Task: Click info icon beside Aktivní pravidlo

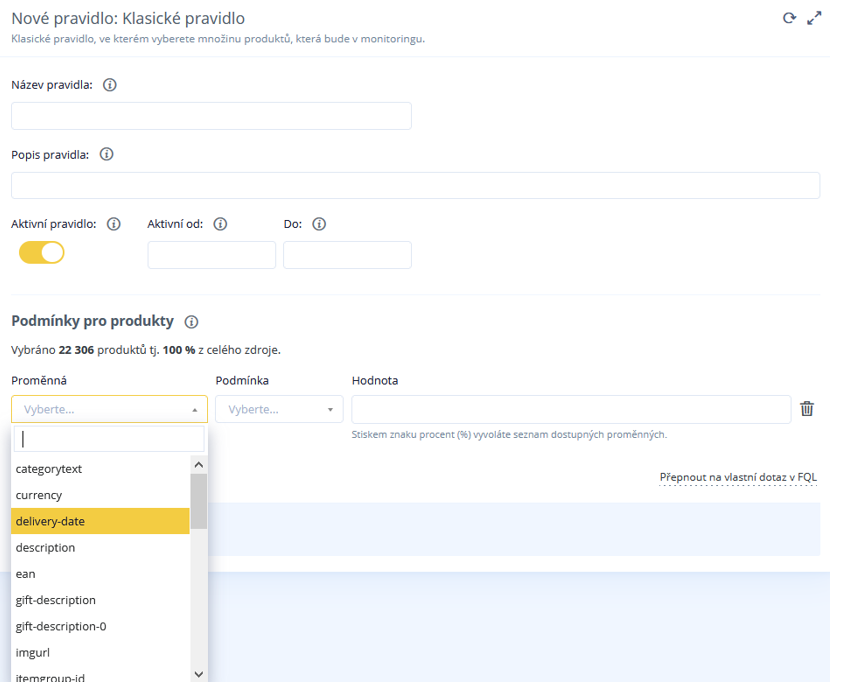Action: [114, 224]
